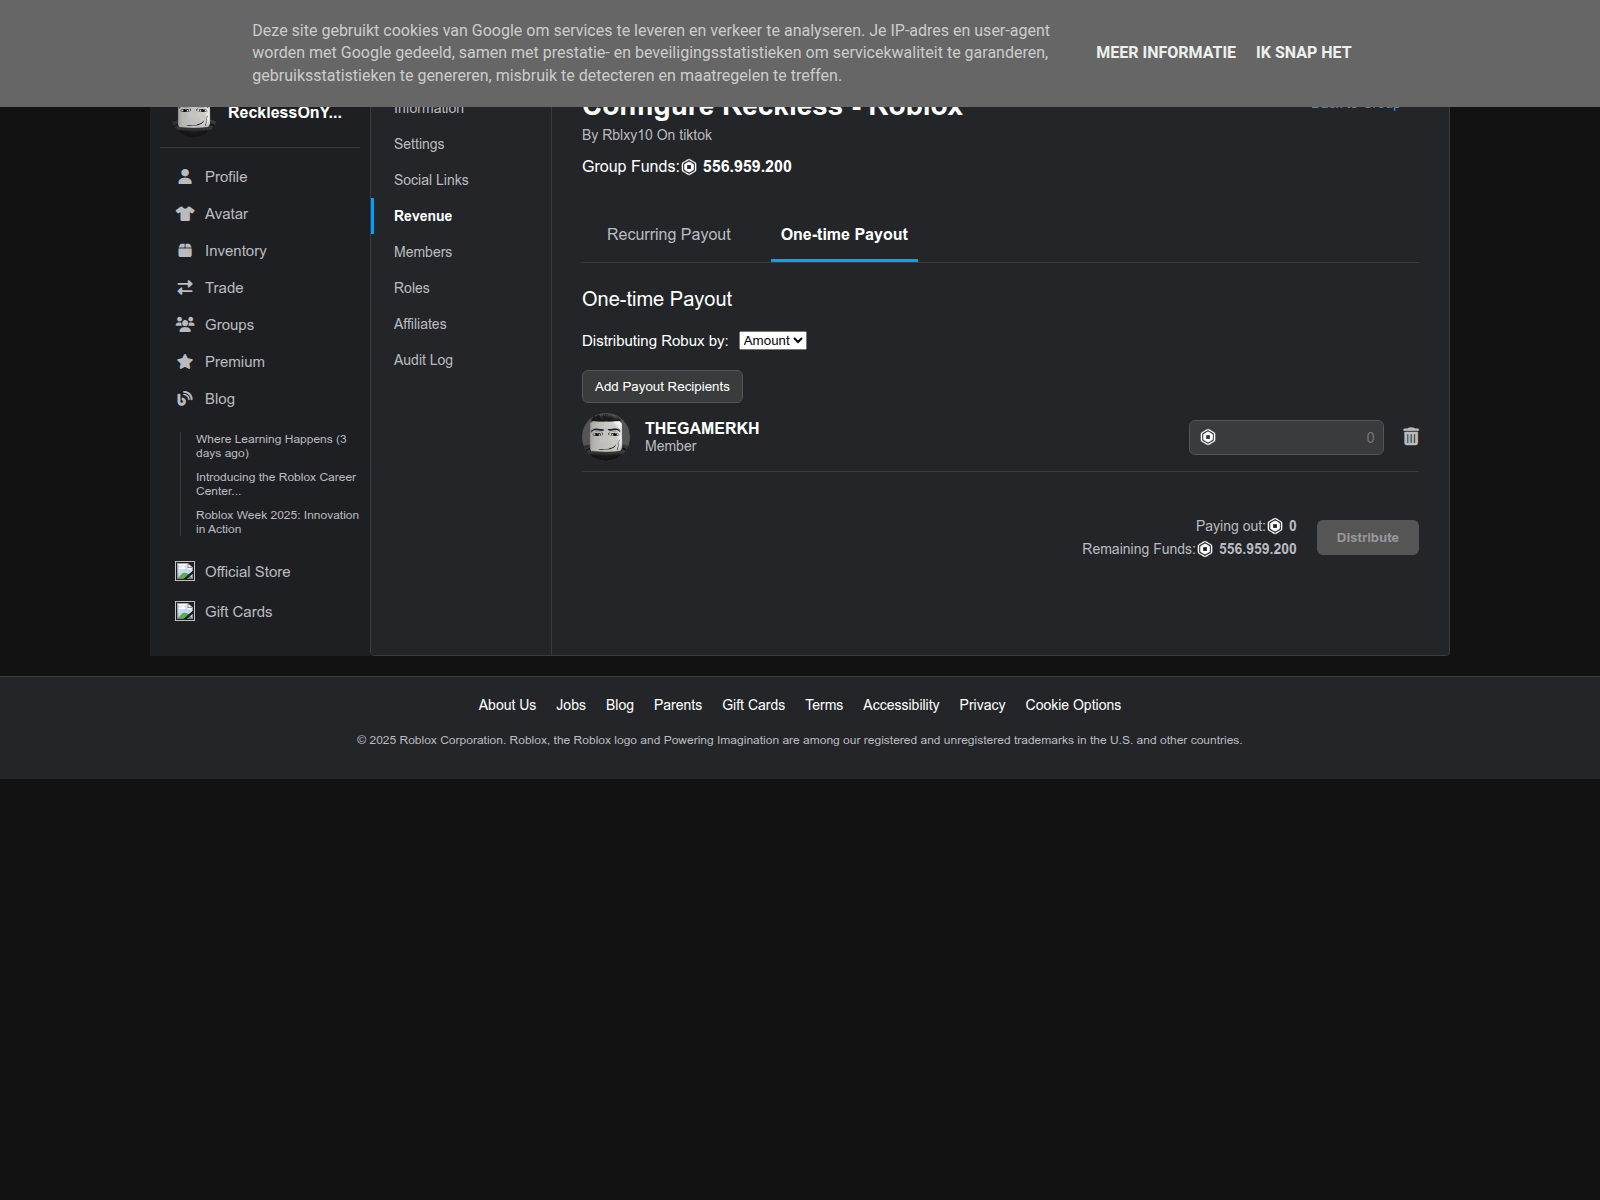Open Gift Cards link in sidebar
Viewport: 1600px width, 1200px height.
pyautogui.click(x=238, y=612)
